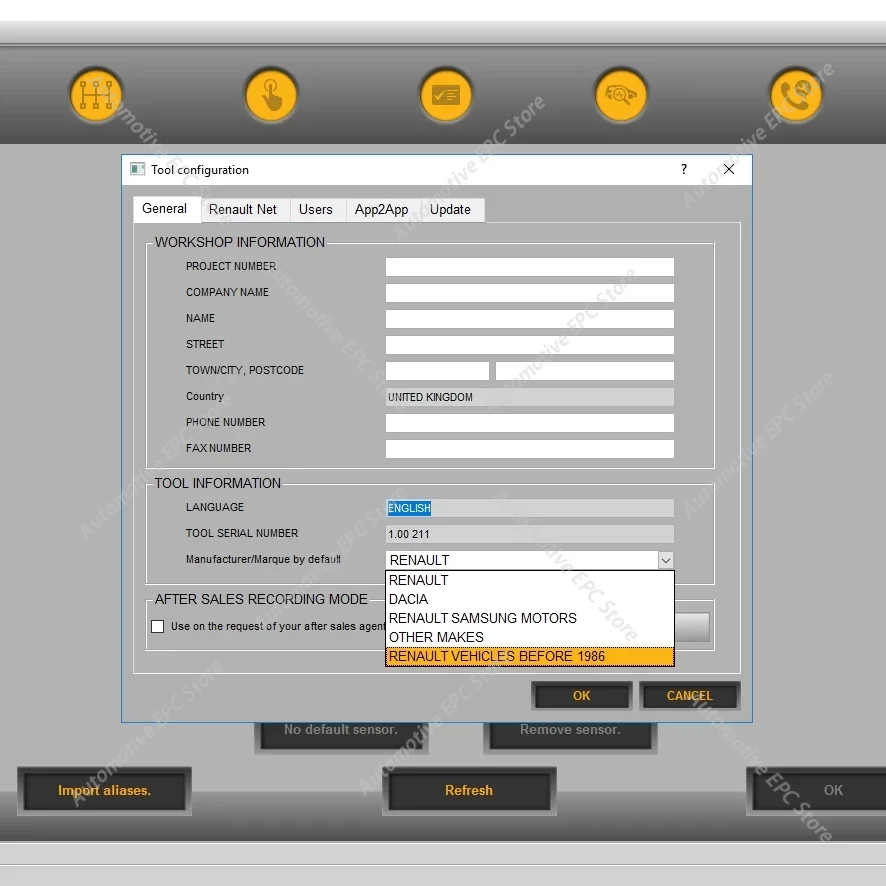Choose RENAULT from the dropdown list

(x=529, y=580)
